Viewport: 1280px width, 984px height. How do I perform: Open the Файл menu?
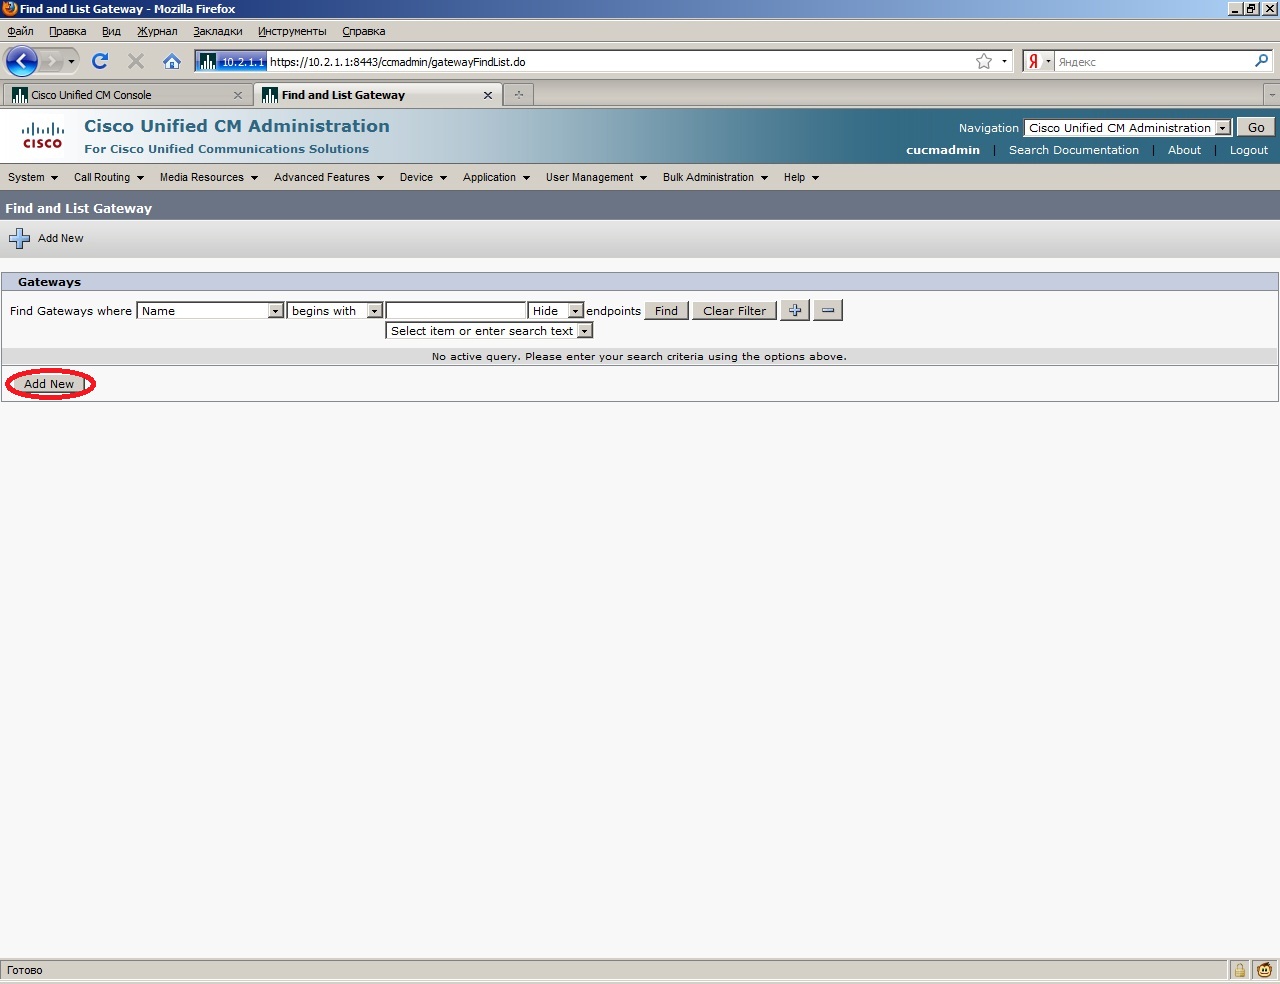click(20, 31)
